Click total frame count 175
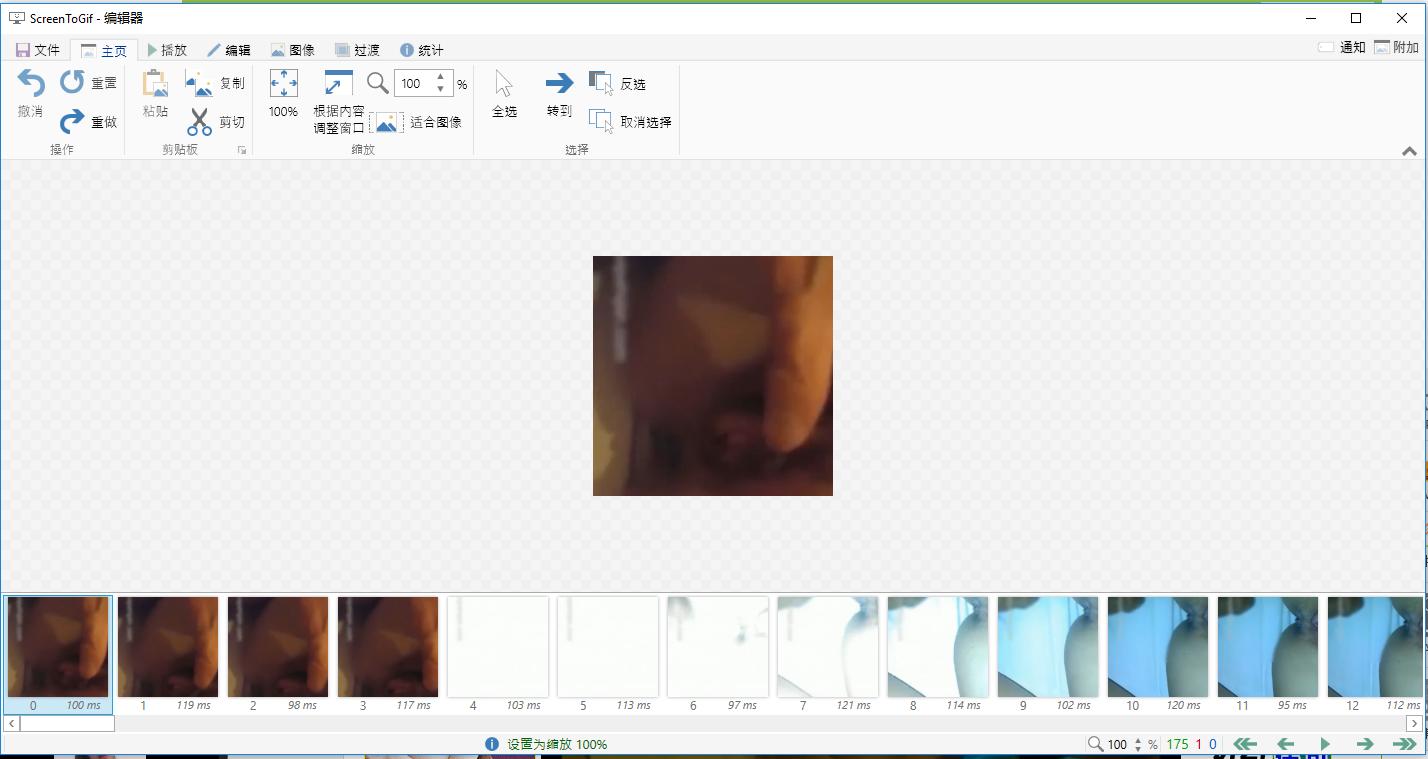Screen dimensions: 1428x759 coord(1177,744)
